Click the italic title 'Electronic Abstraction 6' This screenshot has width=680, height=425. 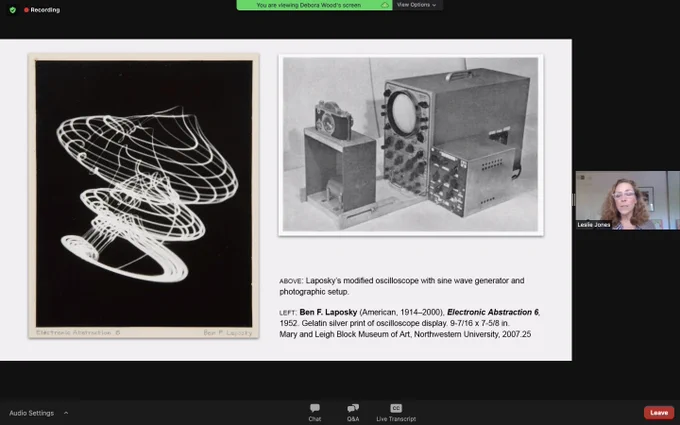coord(493,312)
